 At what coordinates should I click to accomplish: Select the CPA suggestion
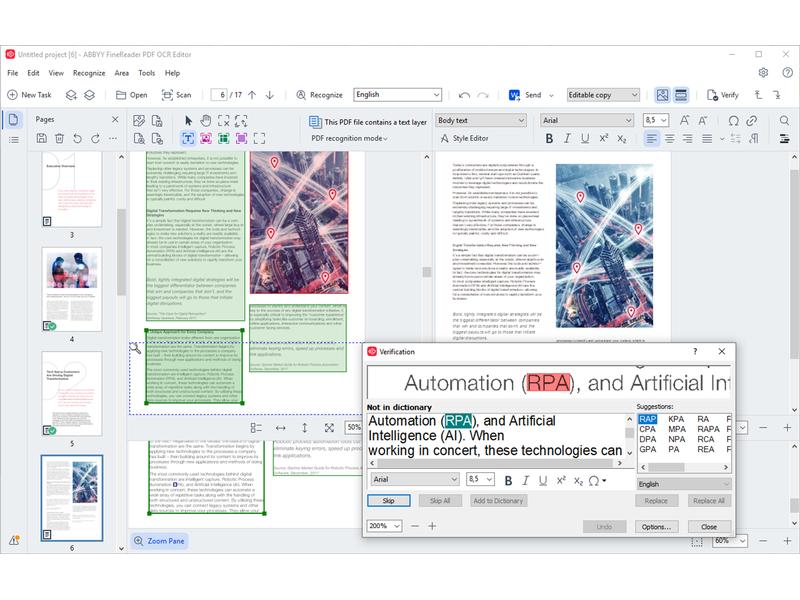tap(647, 429)
